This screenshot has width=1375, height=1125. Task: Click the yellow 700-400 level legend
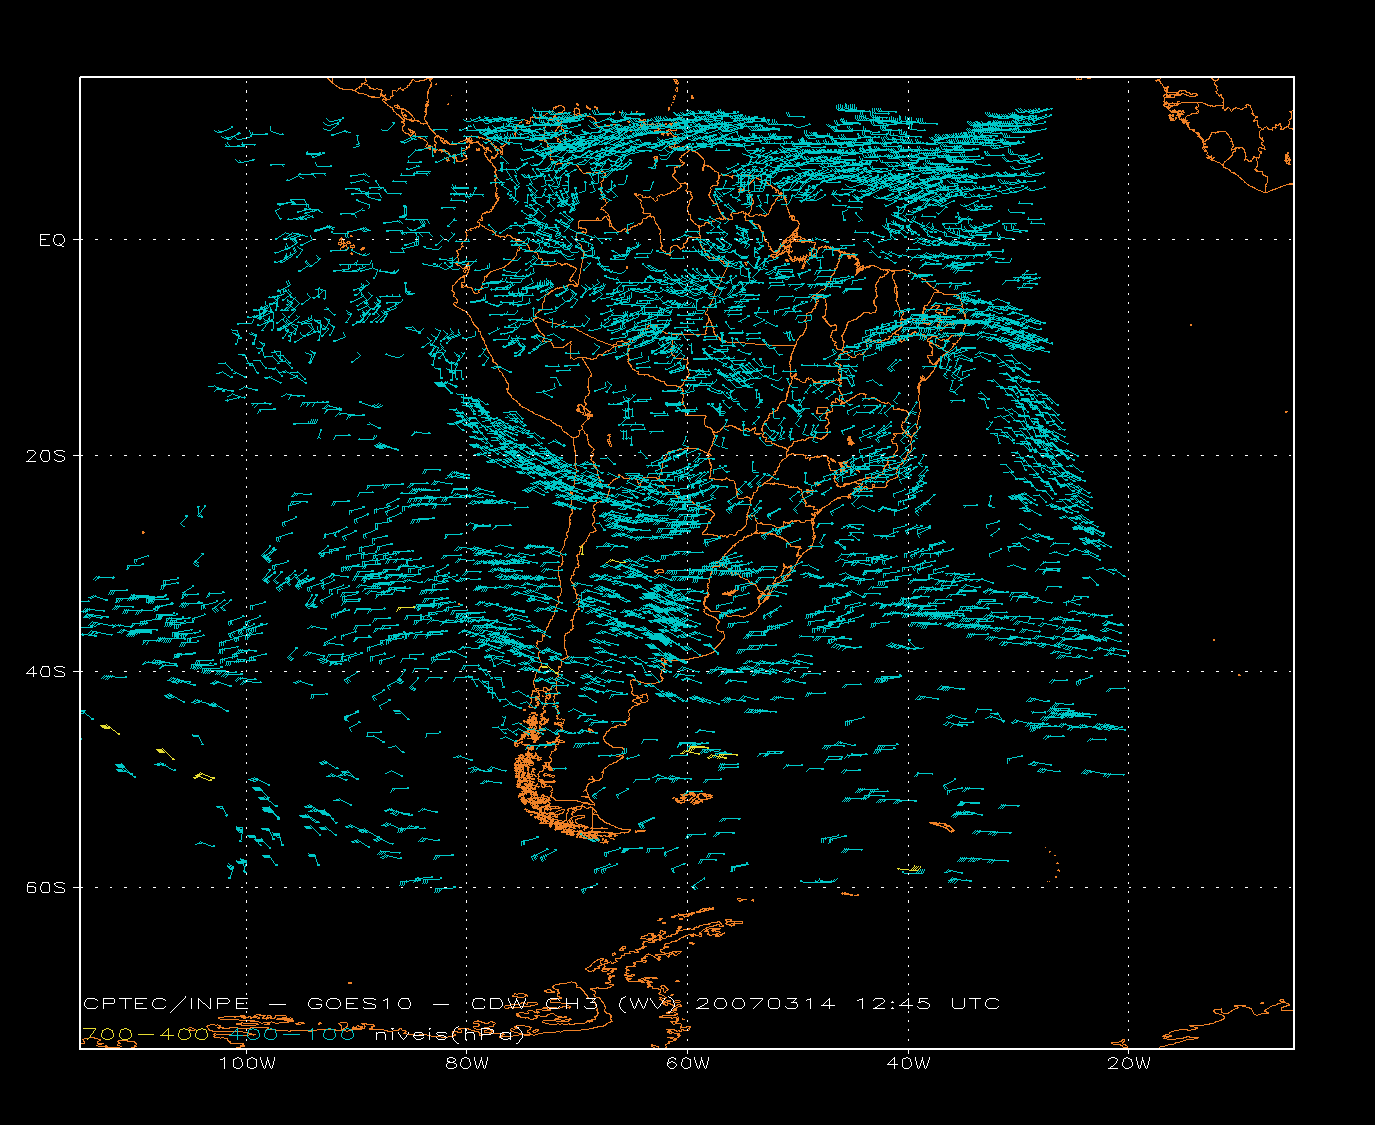coord(145,1035)
